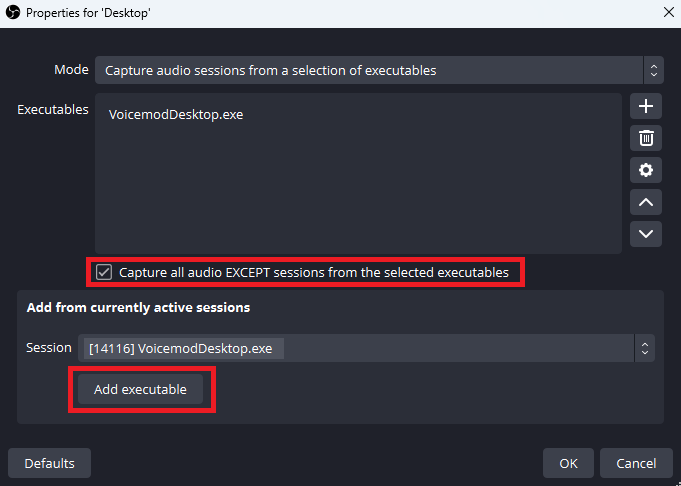Select VoicemodDesktop.exe in the Executables list

(x=176, y=115)
